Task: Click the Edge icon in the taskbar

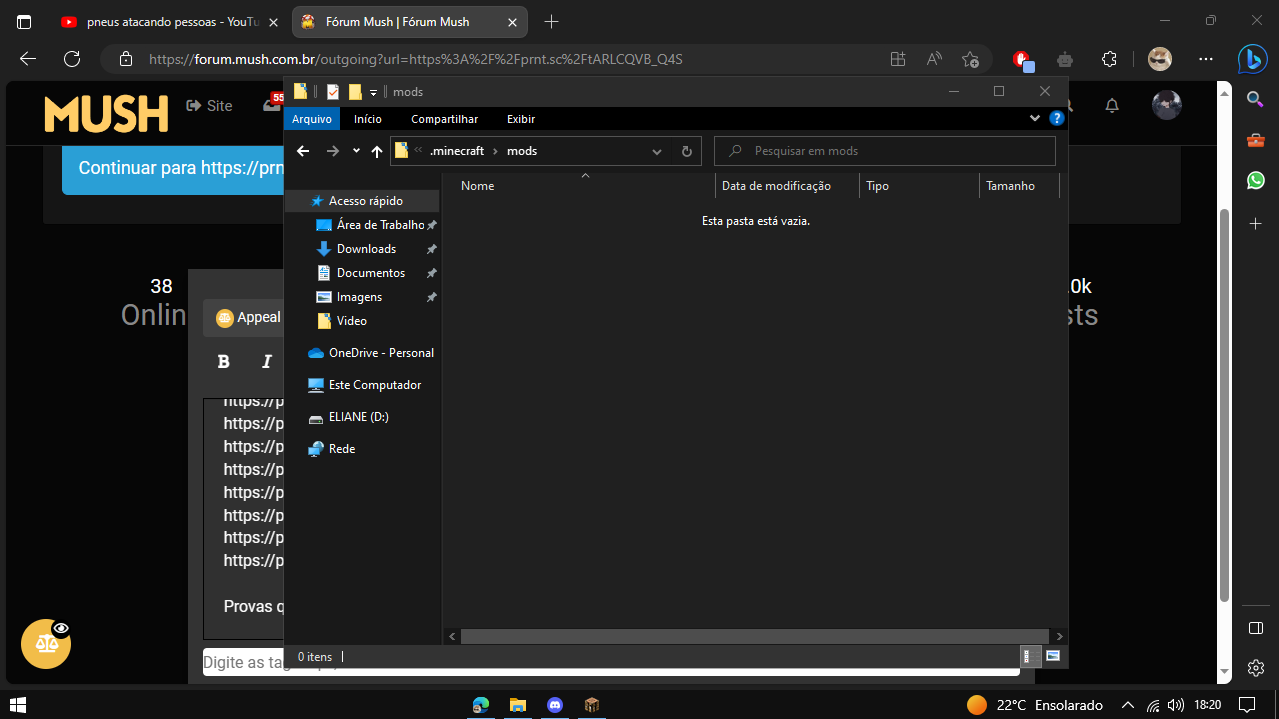Action: (x=481, y=705)
